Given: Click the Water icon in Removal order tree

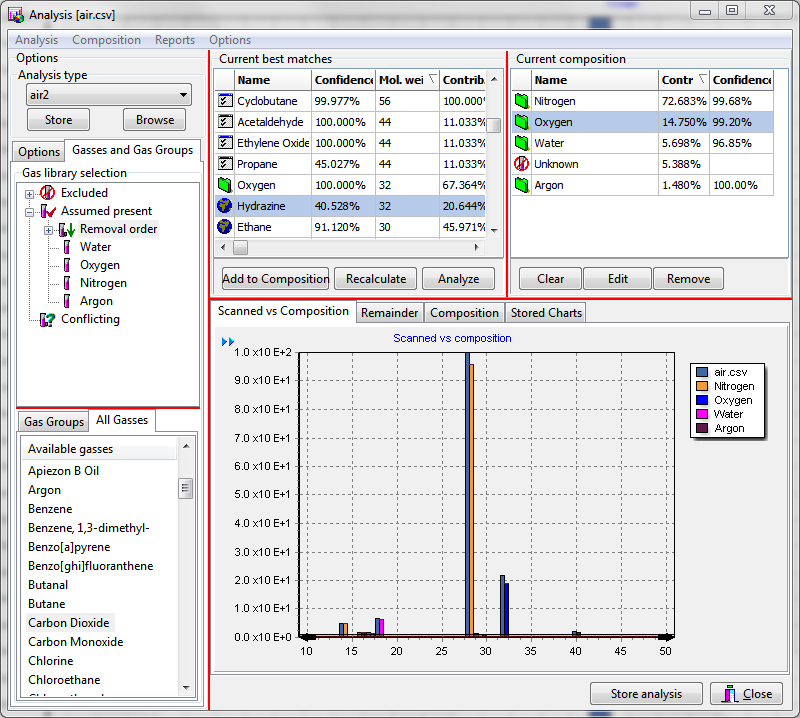Looking at the screenshot, I should coord(67,247).
